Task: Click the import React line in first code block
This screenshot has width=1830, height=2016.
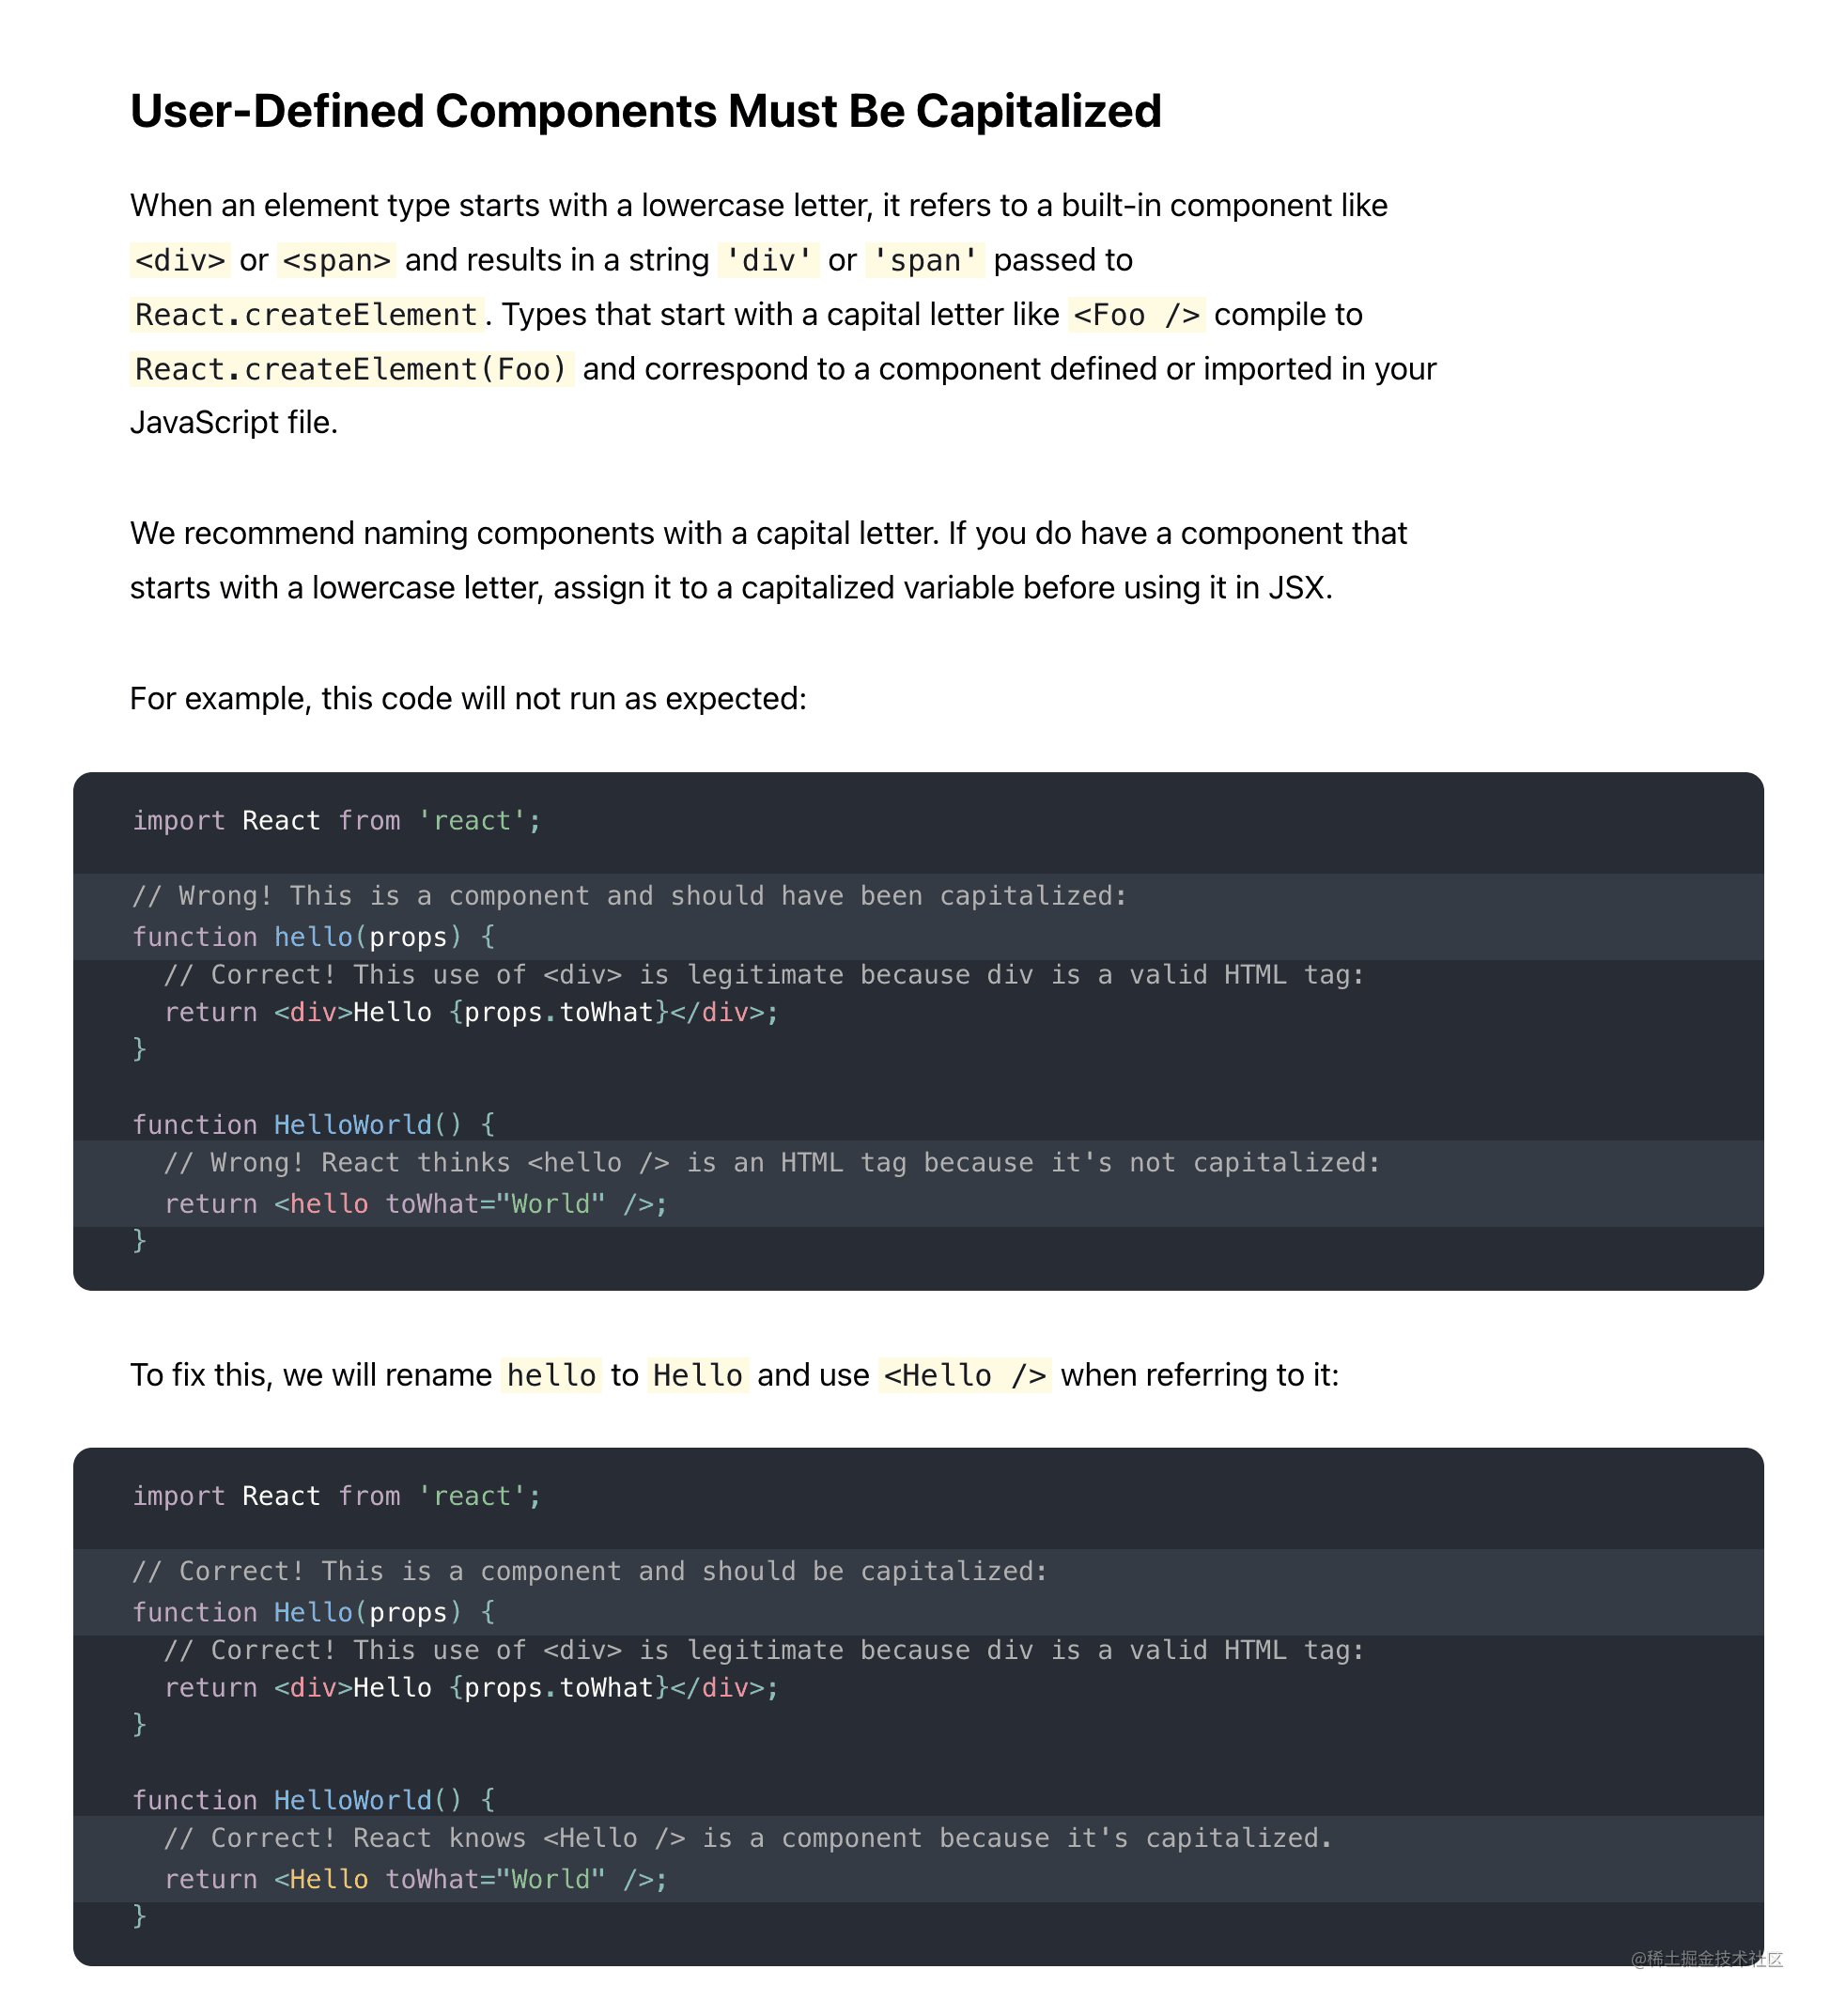Action: [x=337, y=821]
